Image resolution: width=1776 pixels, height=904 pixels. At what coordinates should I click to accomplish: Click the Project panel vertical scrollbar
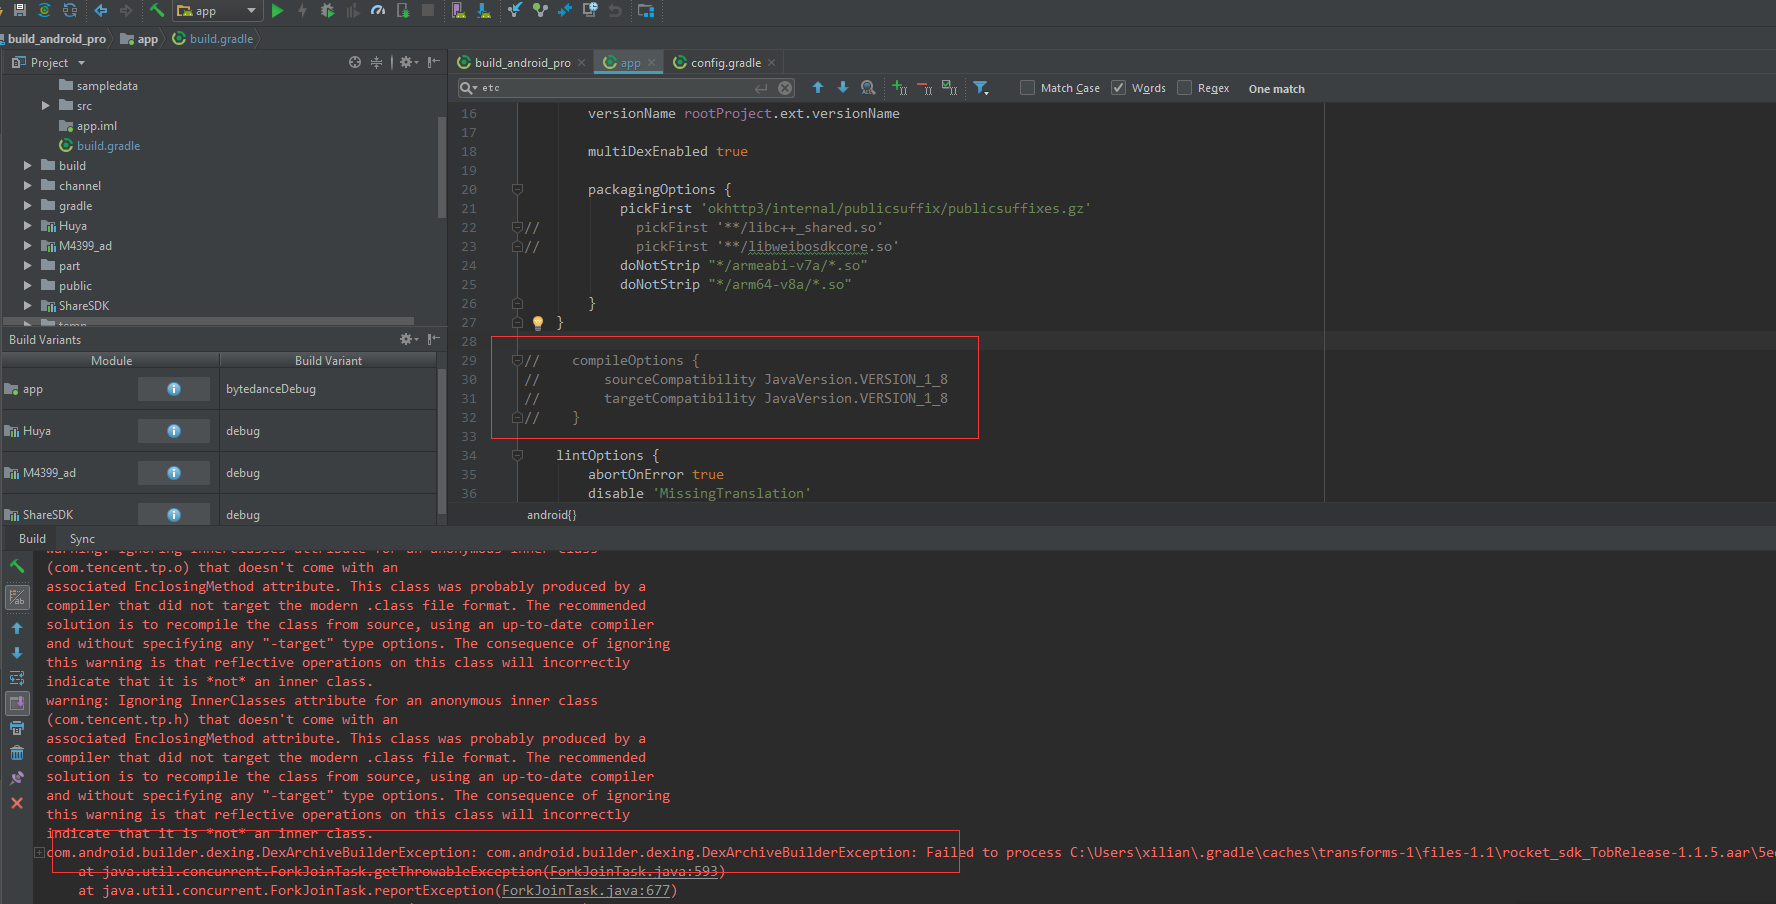tap(441, 166)
